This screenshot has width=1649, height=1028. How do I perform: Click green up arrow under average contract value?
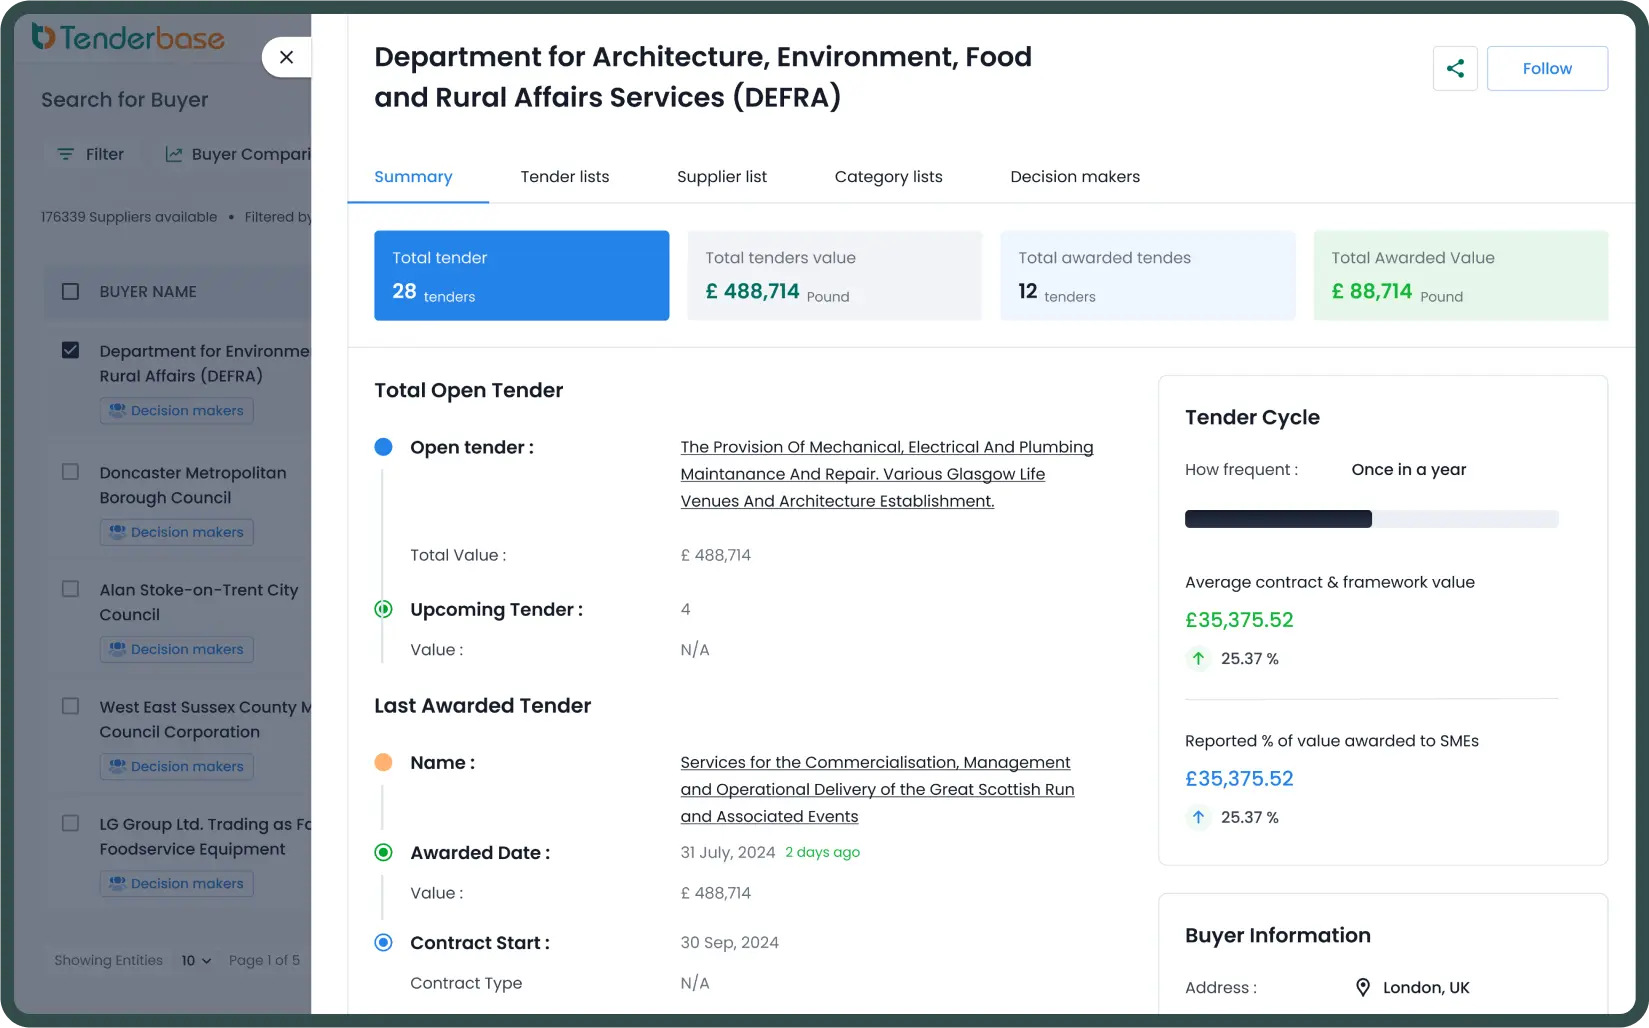pyautogui.click(x=1198, y=658)
